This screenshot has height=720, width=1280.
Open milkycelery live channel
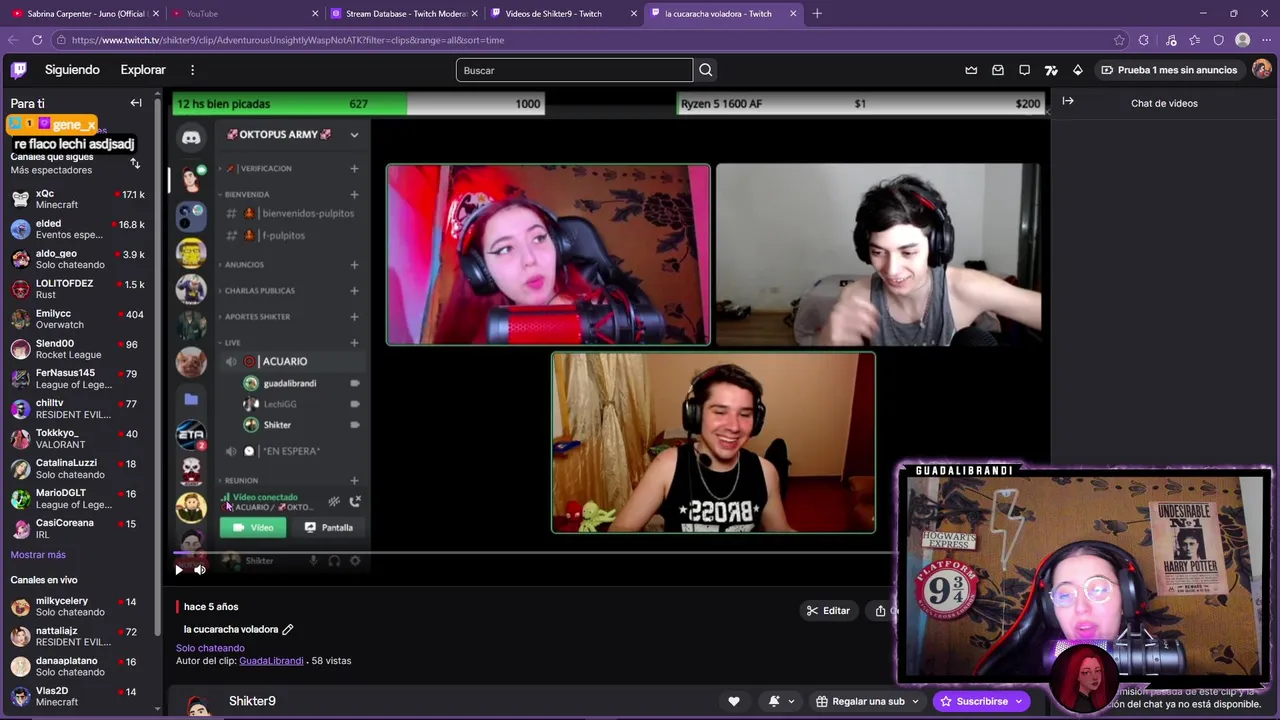[x=78, y=606]
